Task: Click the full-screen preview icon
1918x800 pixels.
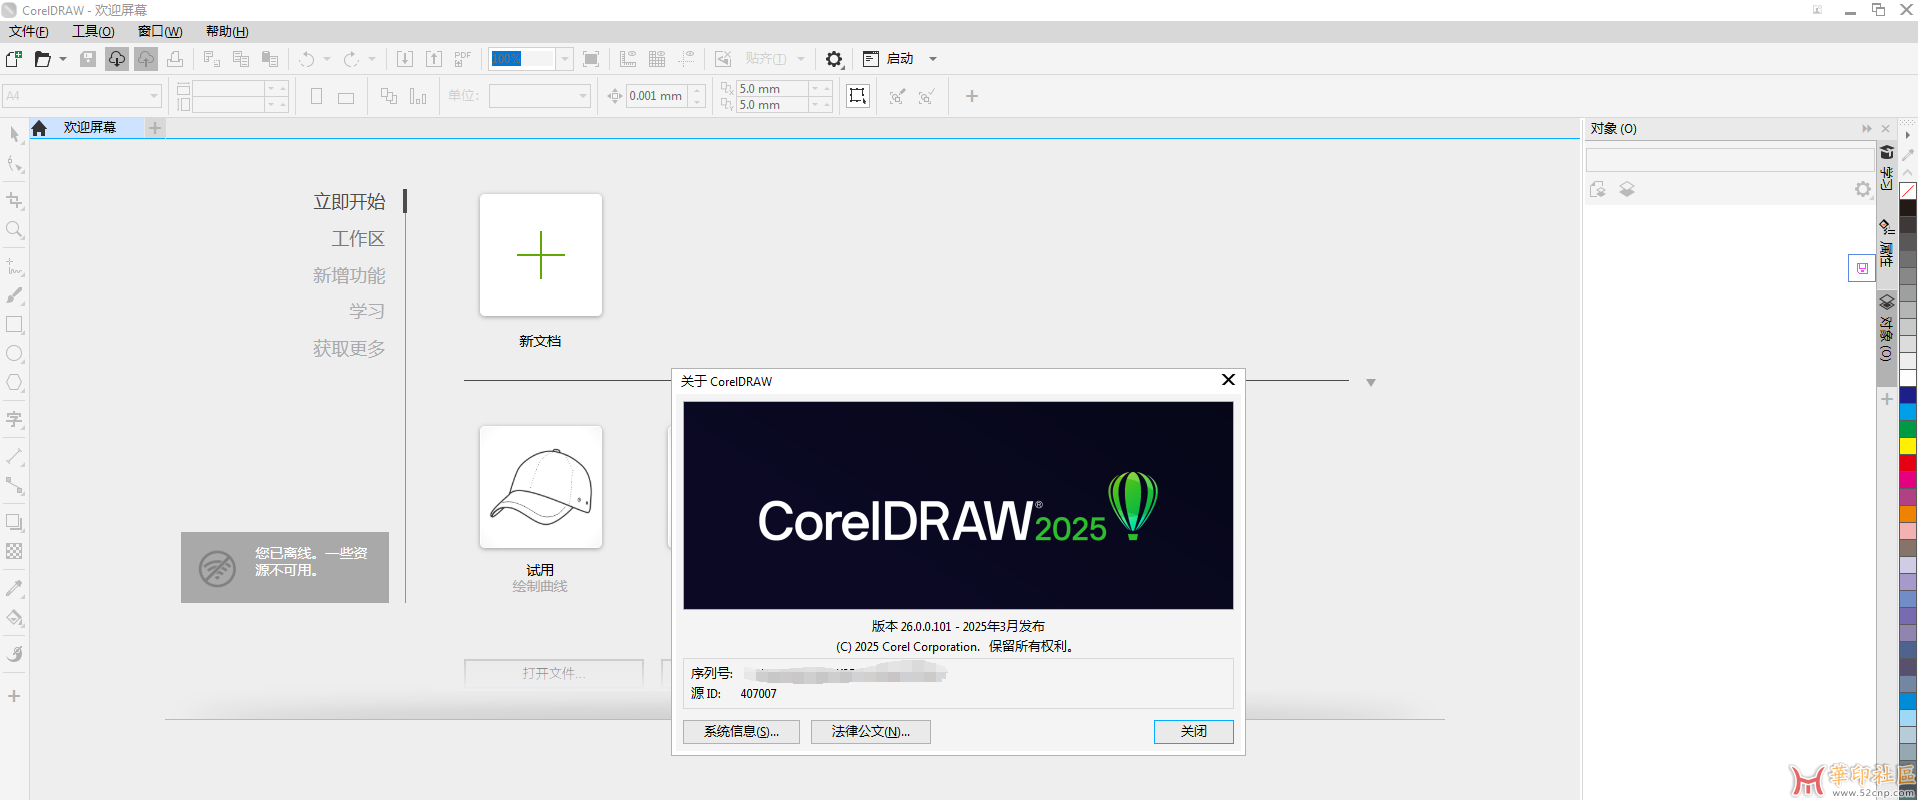Action: point(591,59)
